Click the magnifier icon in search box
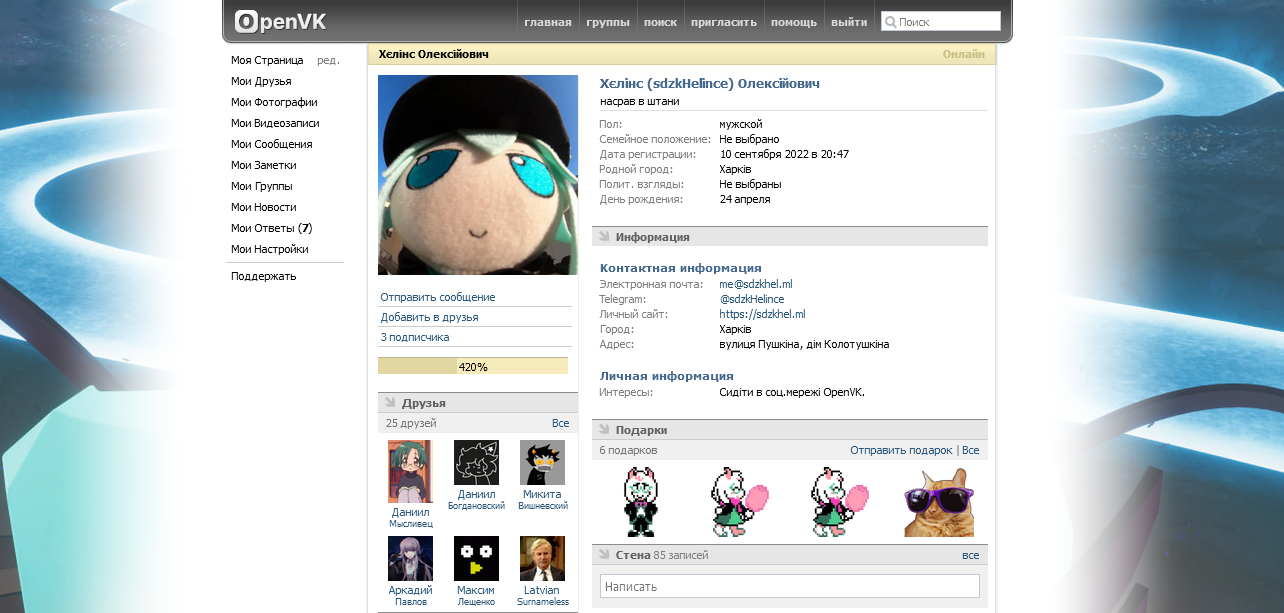 click(890, 21)
